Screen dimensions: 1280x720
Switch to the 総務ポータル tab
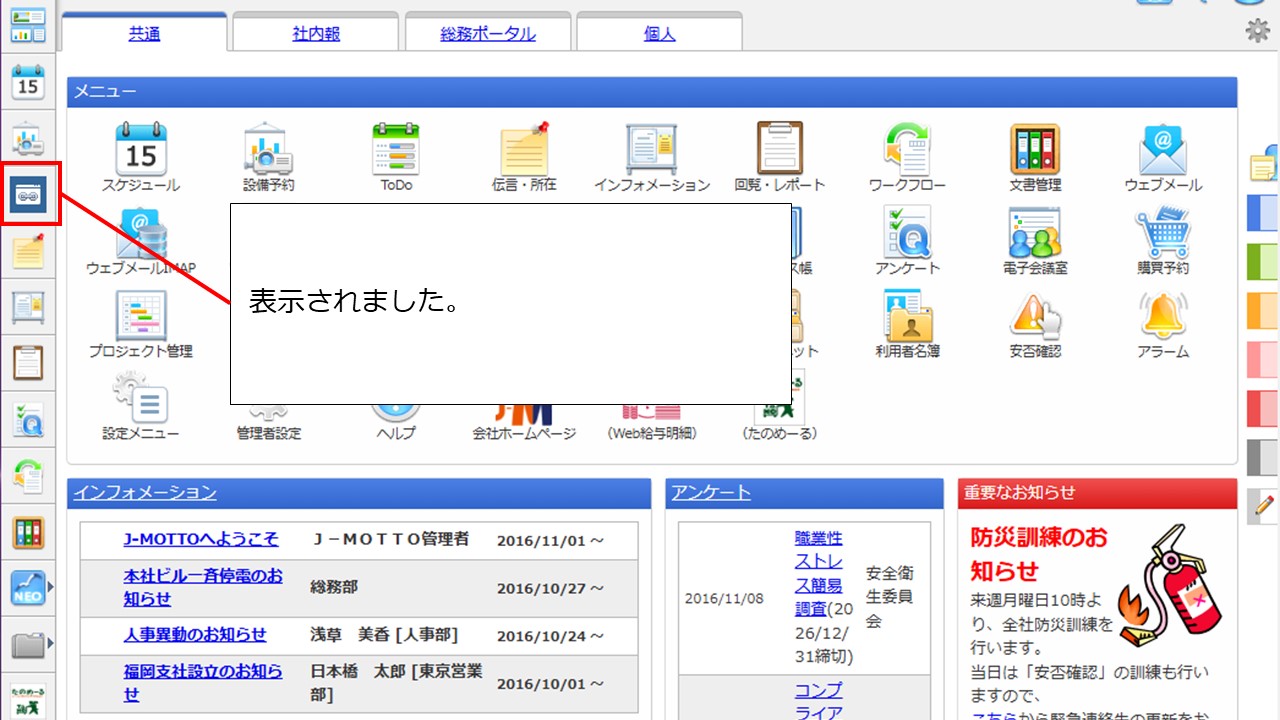488,34
